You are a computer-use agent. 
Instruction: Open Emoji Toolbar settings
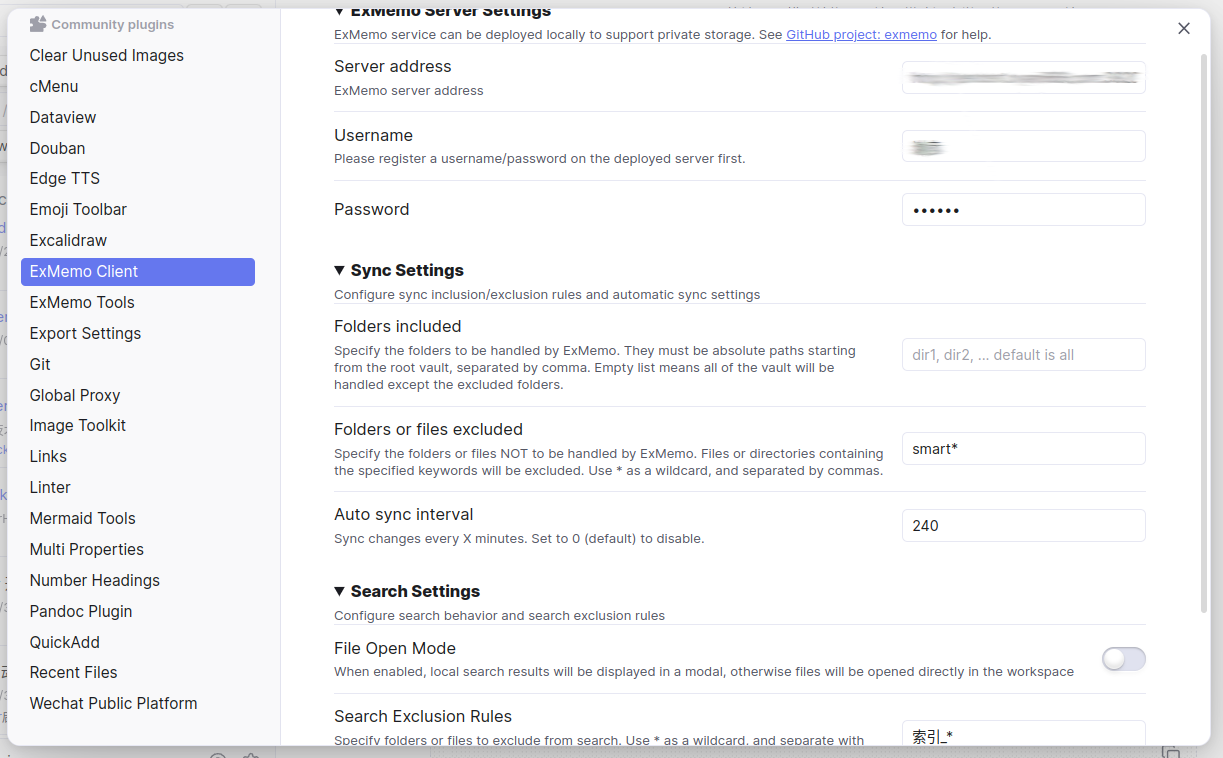click(x=138, y=209)
